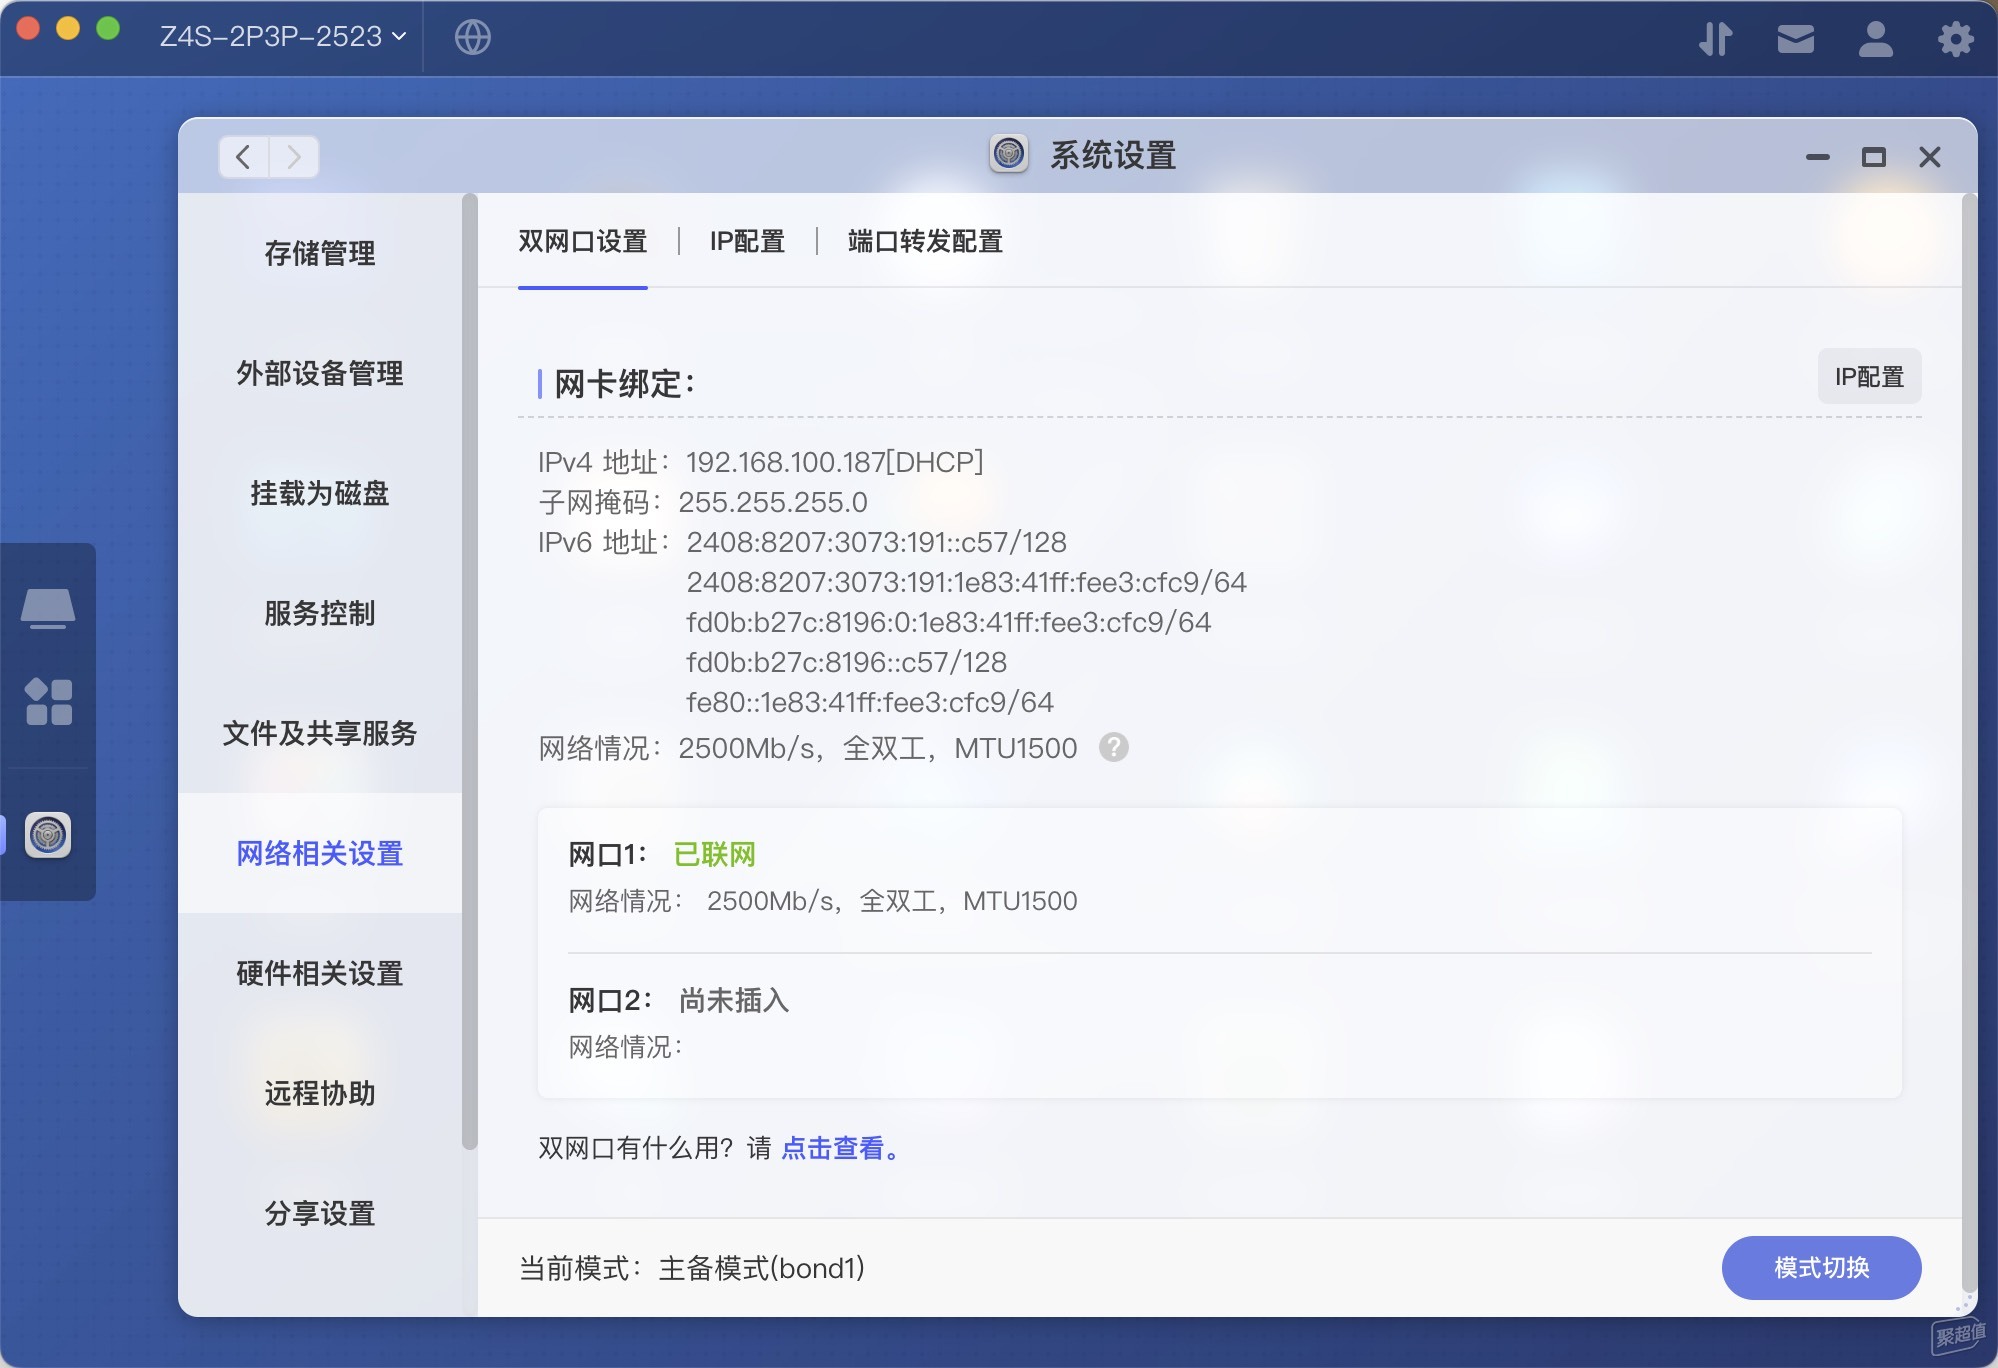Switch to the 双网口设置 tab

tap(582, 241)
